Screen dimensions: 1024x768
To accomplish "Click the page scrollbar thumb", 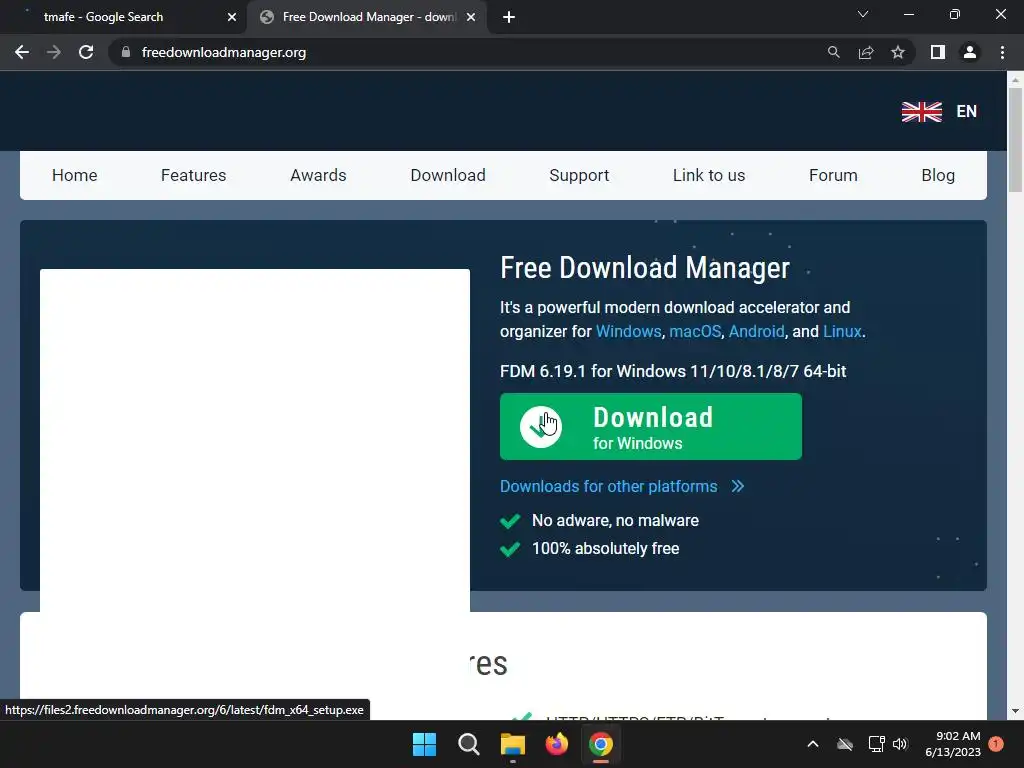I will pyautogui.click(x=1015, y=140).
